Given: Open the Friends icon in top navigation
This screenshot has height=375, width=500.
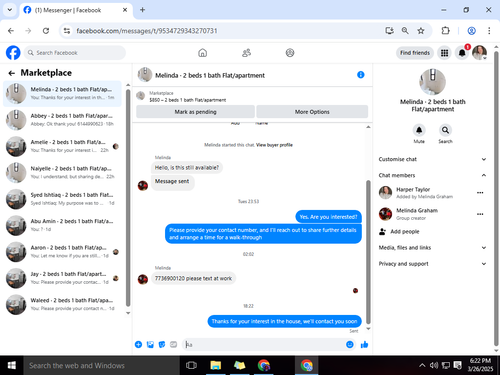Looking at the screenshot, I should 246,53.
